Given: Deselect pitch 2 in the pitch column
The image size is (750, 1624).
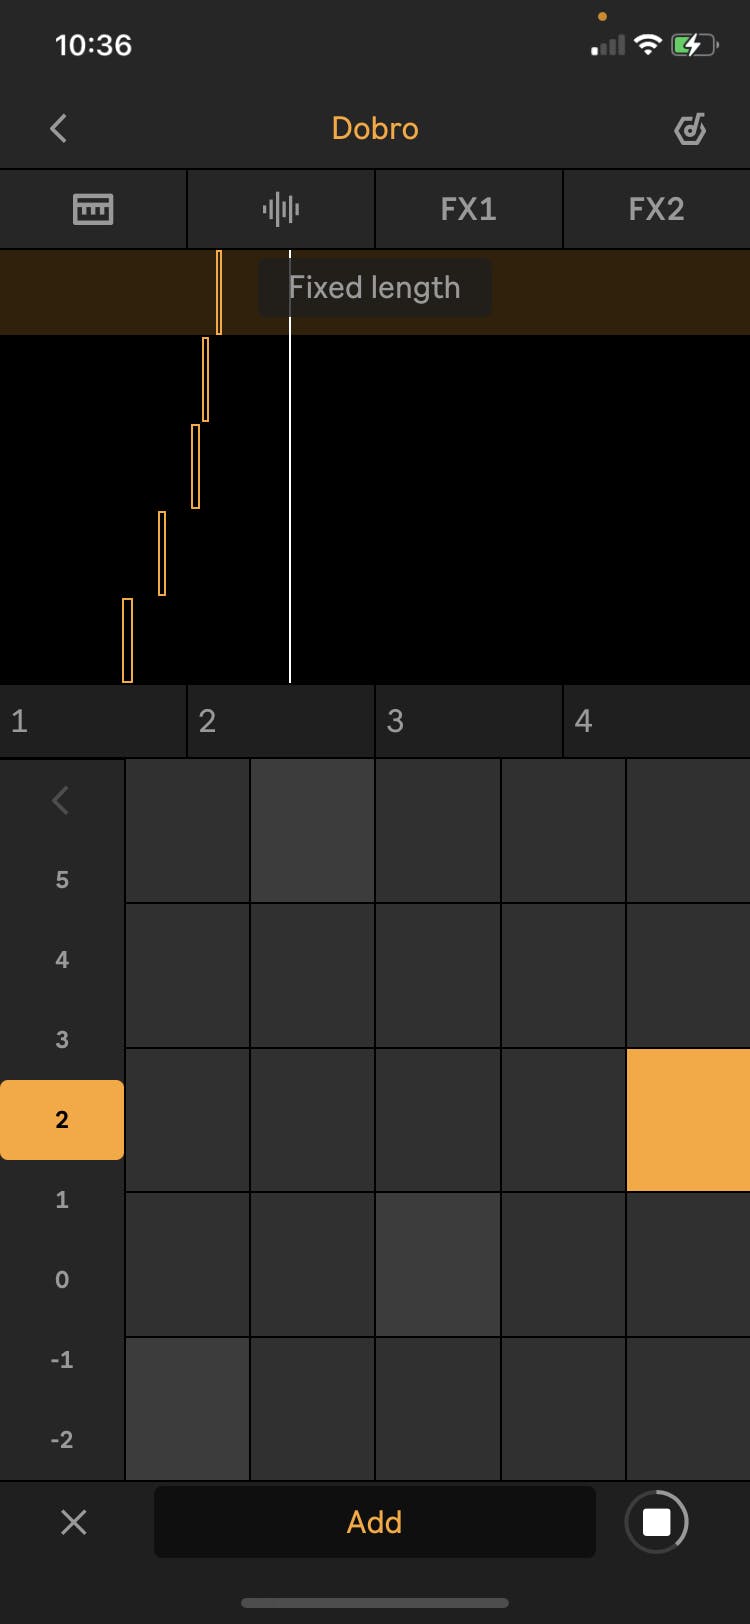Looking at the screenshot, I should tap(62, 1119).
